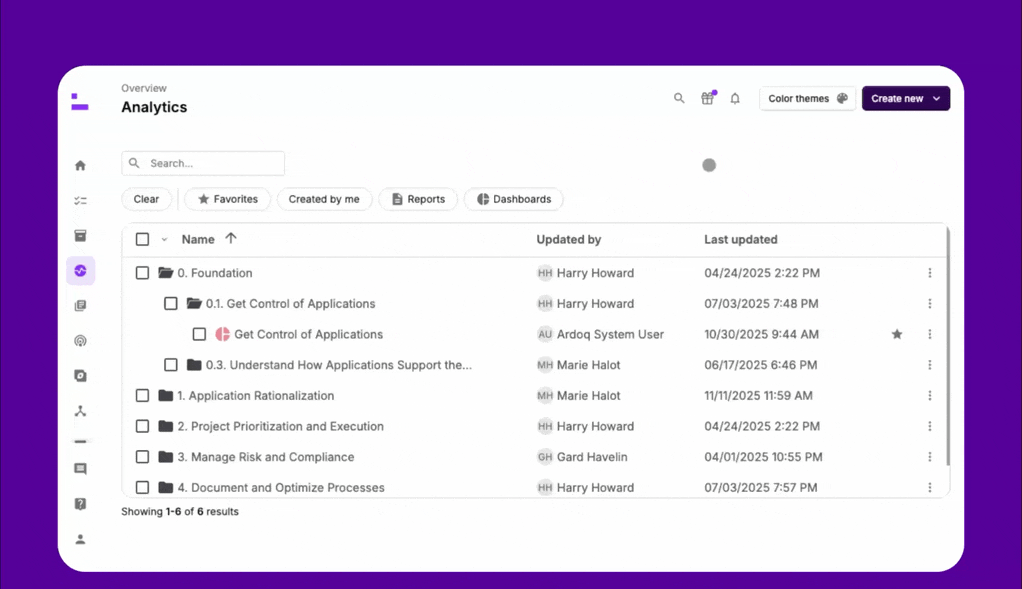Go to Home in the sidebar
This screenshot has height=589, width=1022.
[x=80, y=166]
